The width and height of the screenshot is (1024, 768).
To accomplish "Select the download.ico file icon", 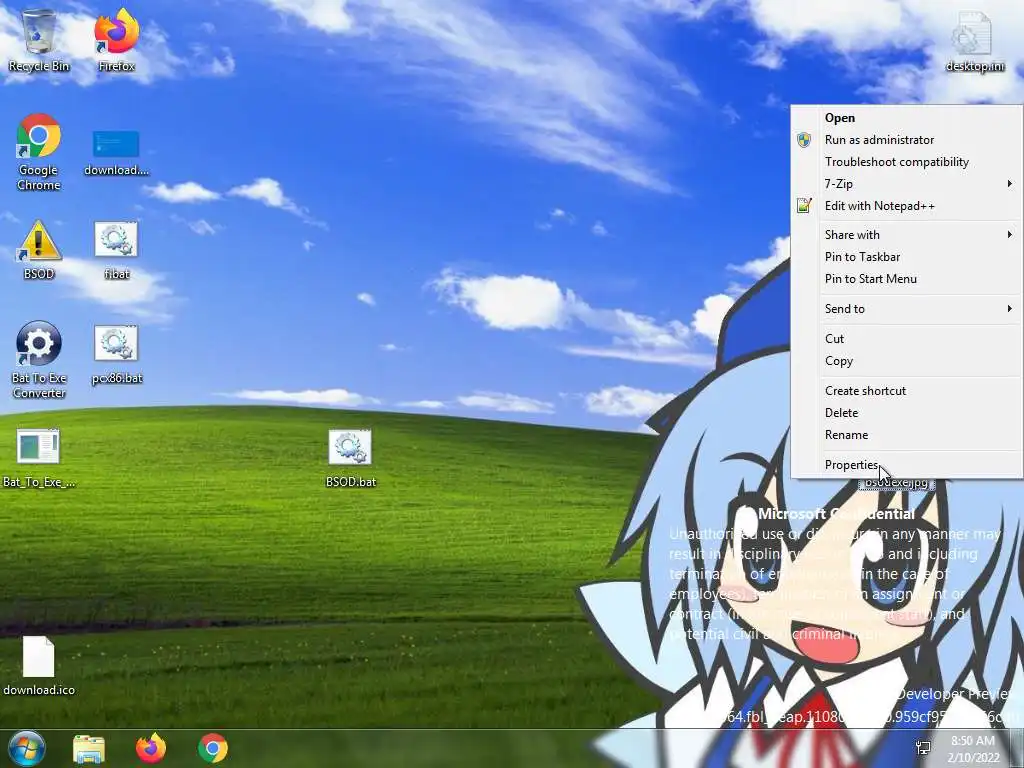I will [x=39, y=666].
